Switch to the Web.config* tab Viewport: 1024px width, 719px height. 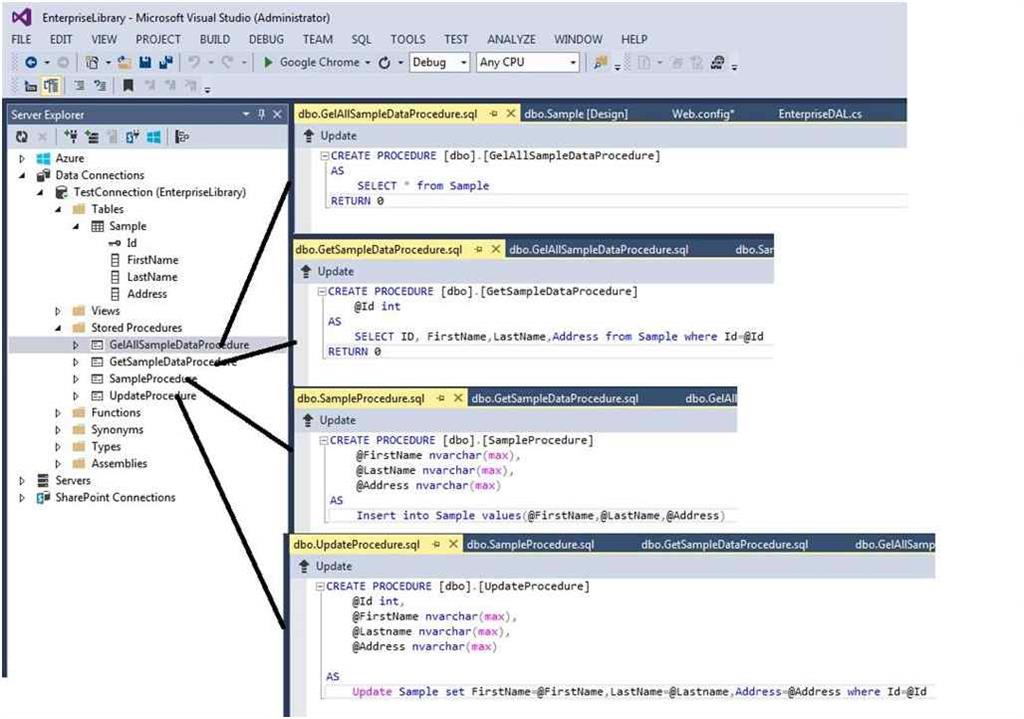pyautogui.click(x=703, y=114)
